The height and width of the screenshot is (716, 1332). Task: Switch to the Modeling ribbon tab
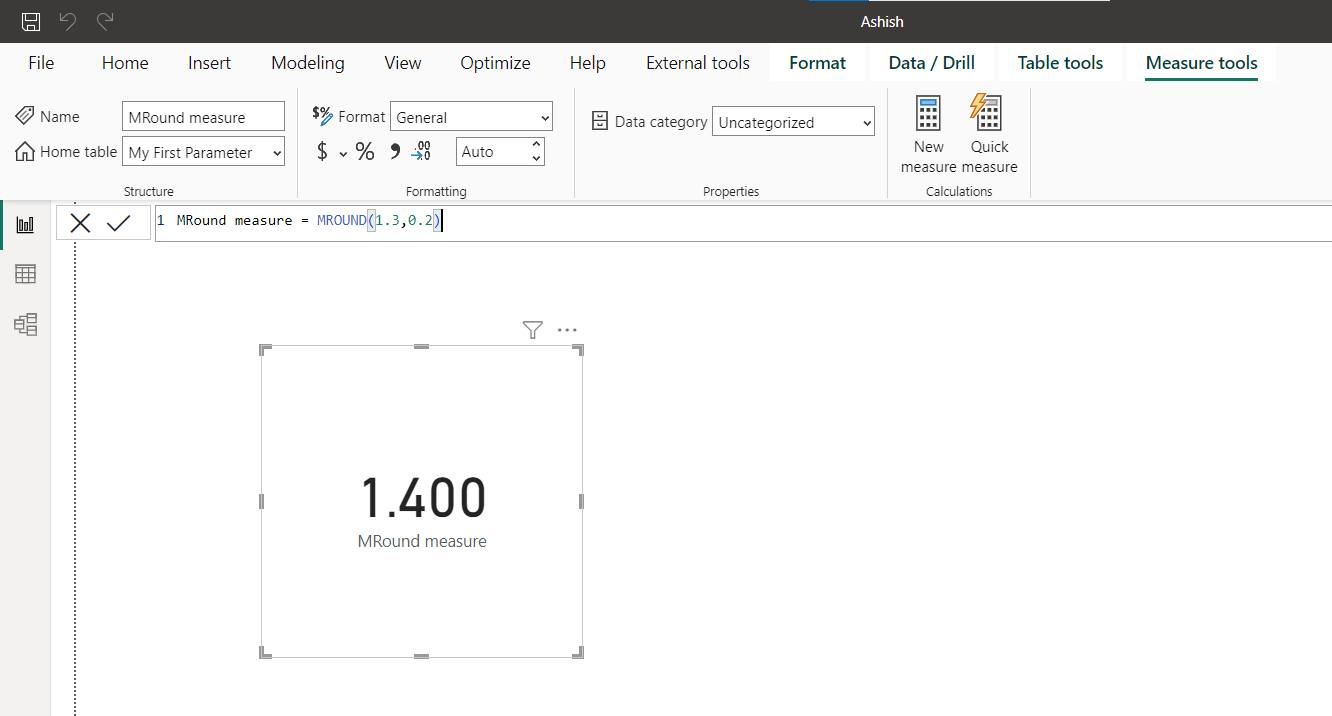coord(307,62)
